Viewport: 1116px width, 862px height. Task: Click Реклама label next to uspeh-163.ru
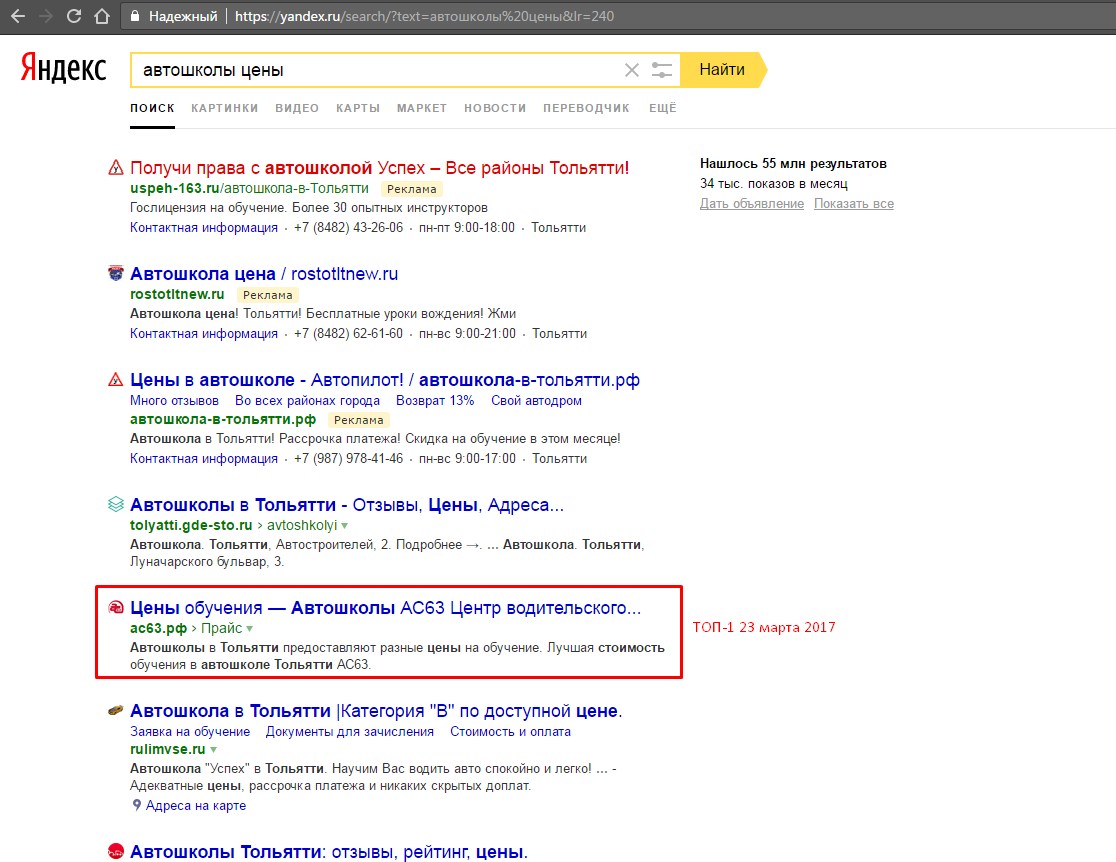(x=411, y=189)
